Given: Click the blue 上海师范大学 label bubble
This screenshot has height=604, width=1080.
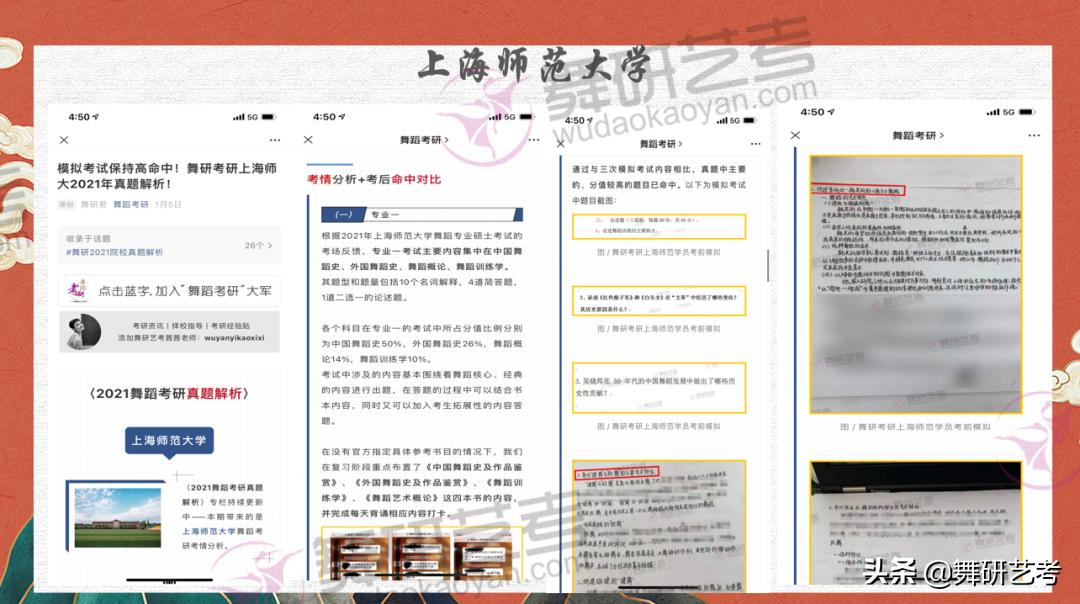Looking at the screenshot, I should [x=169, y=441].
